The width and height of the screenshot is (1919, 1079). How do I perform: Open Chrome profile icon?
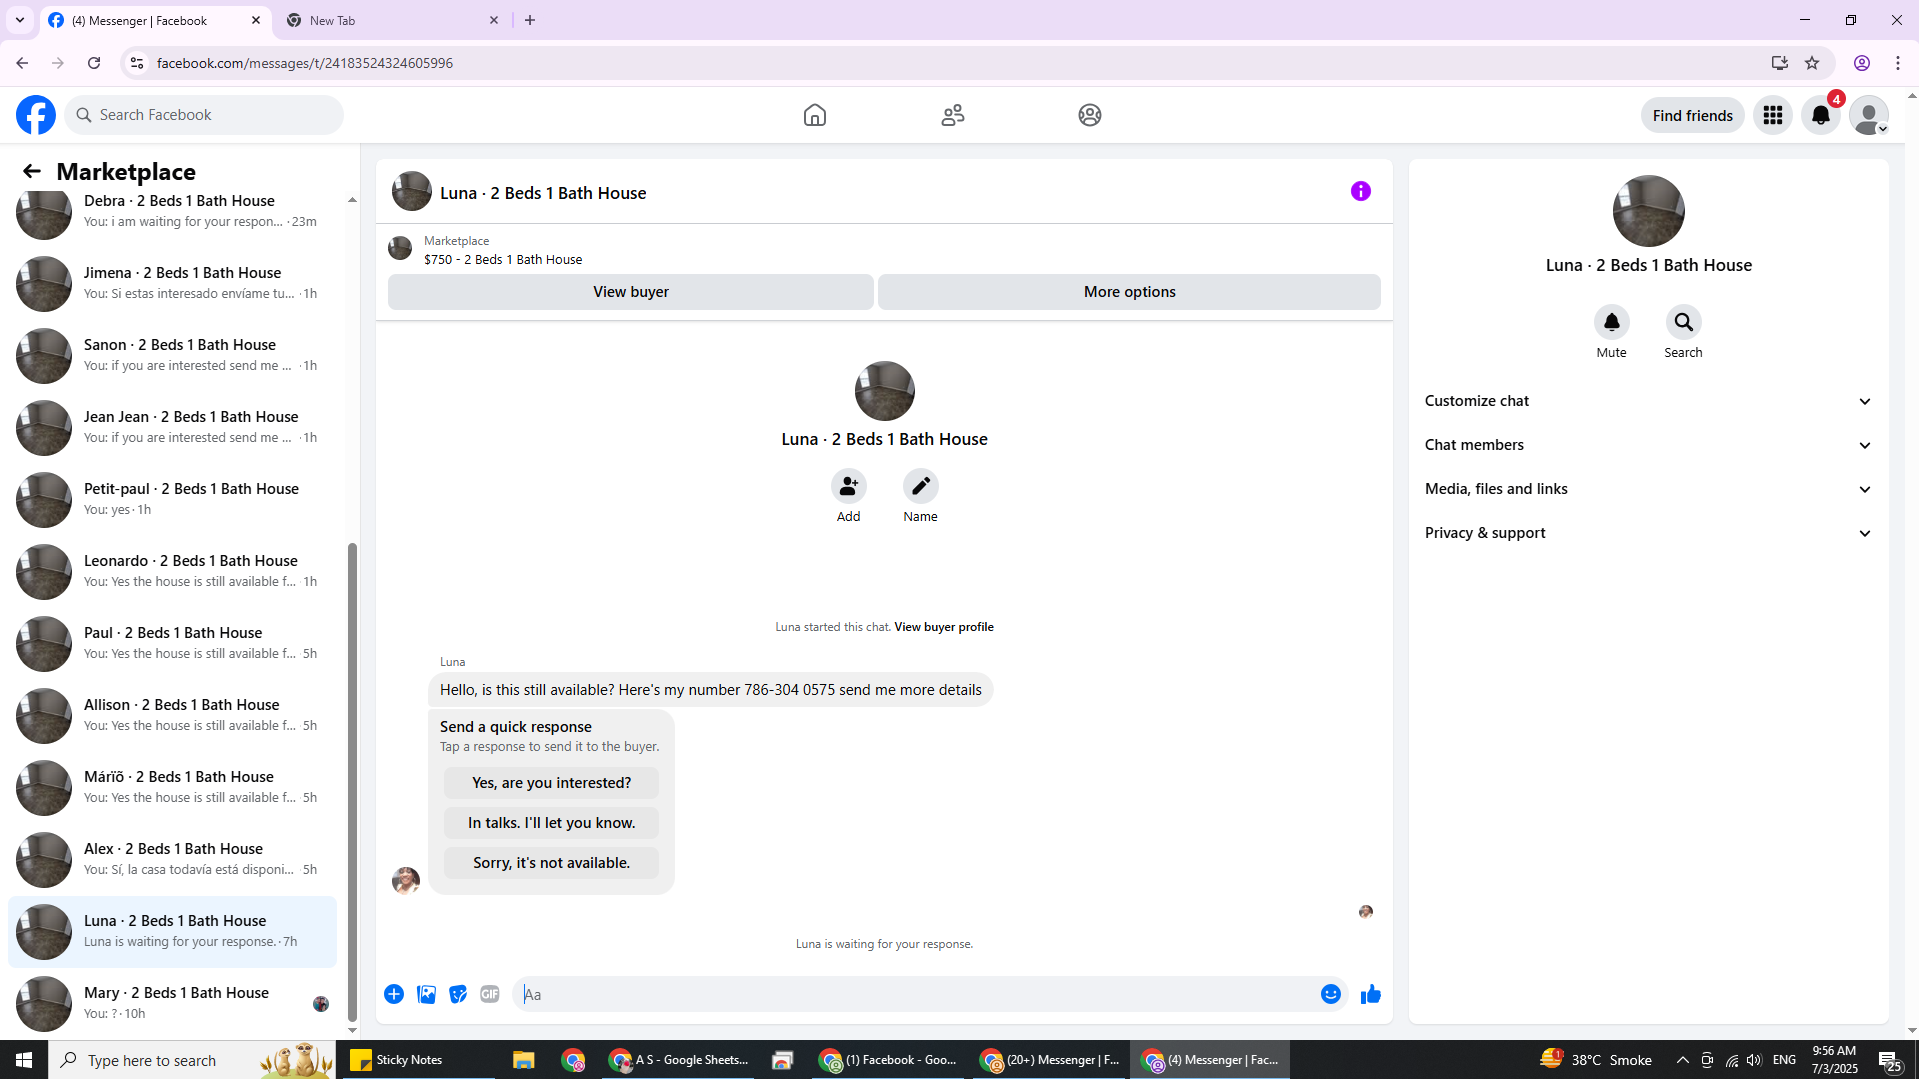(1862, 63)
